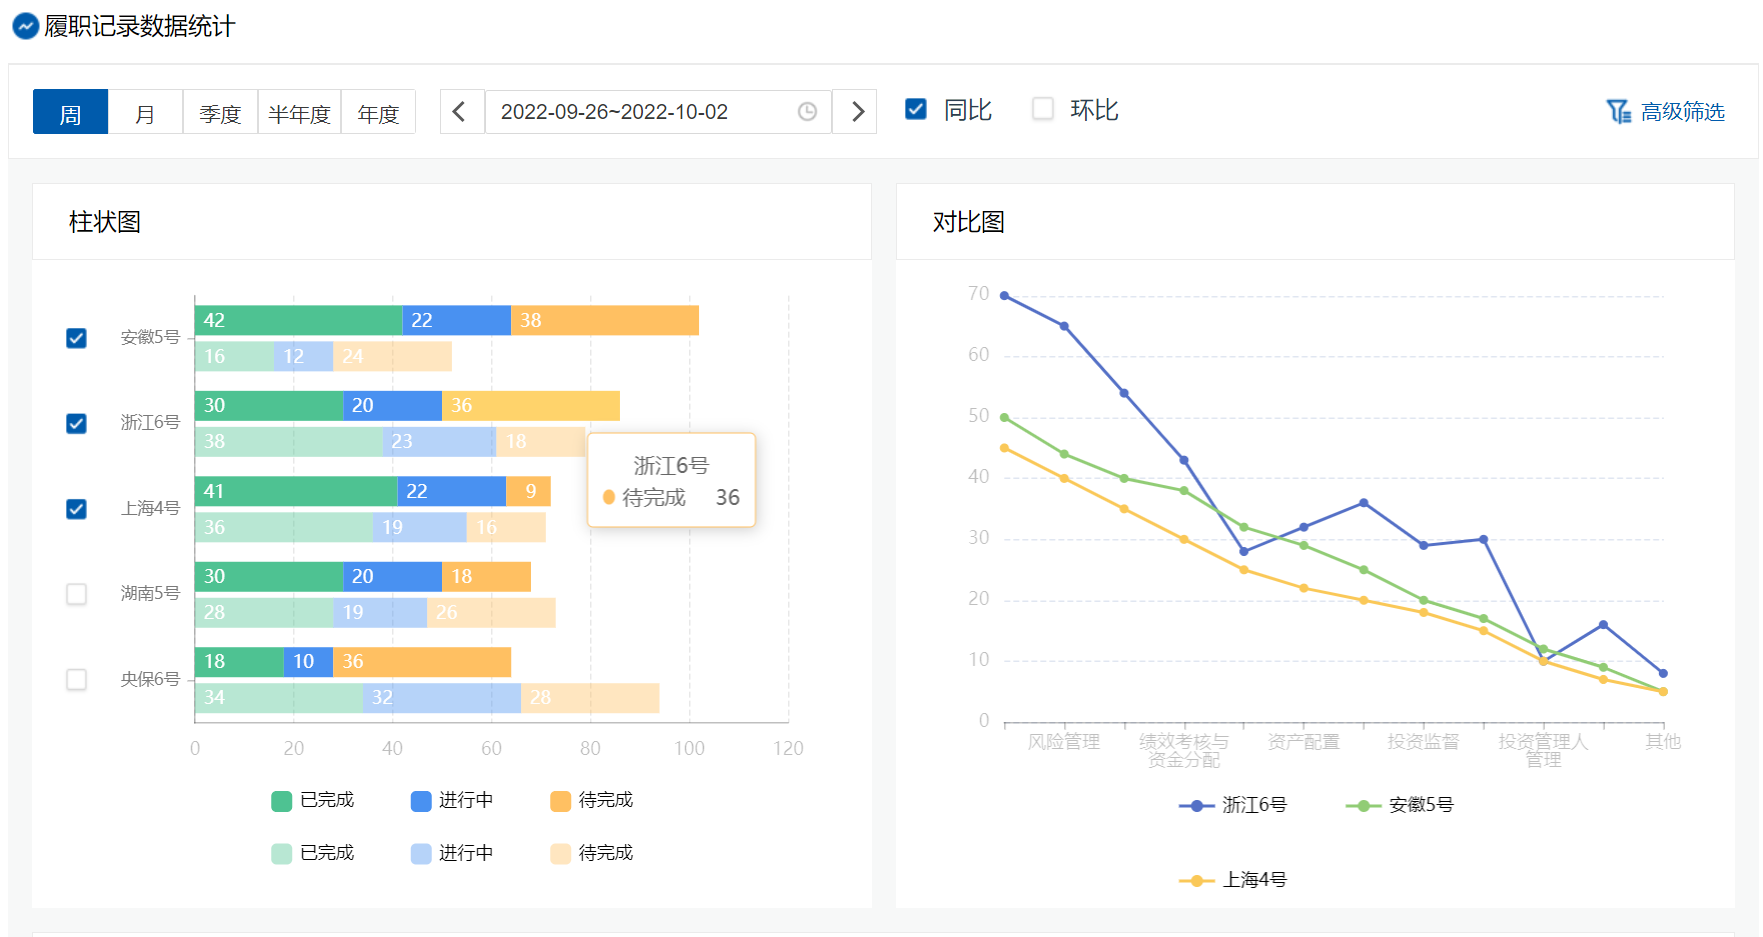Click 安徽5号 orange bar showing 38
The image size is (1763, 937).
[x=605, y=320]
